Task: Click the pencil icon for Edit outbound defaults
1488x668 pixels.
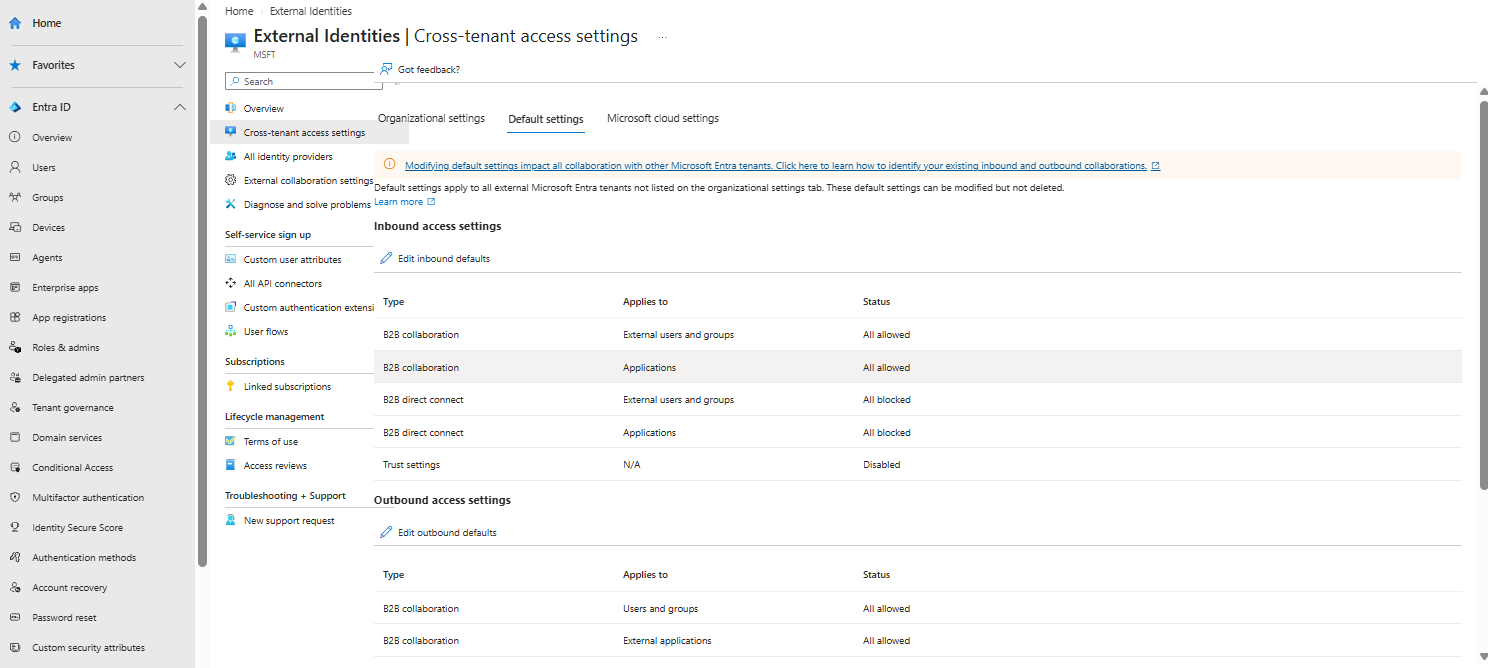Action: coord(386,532)
